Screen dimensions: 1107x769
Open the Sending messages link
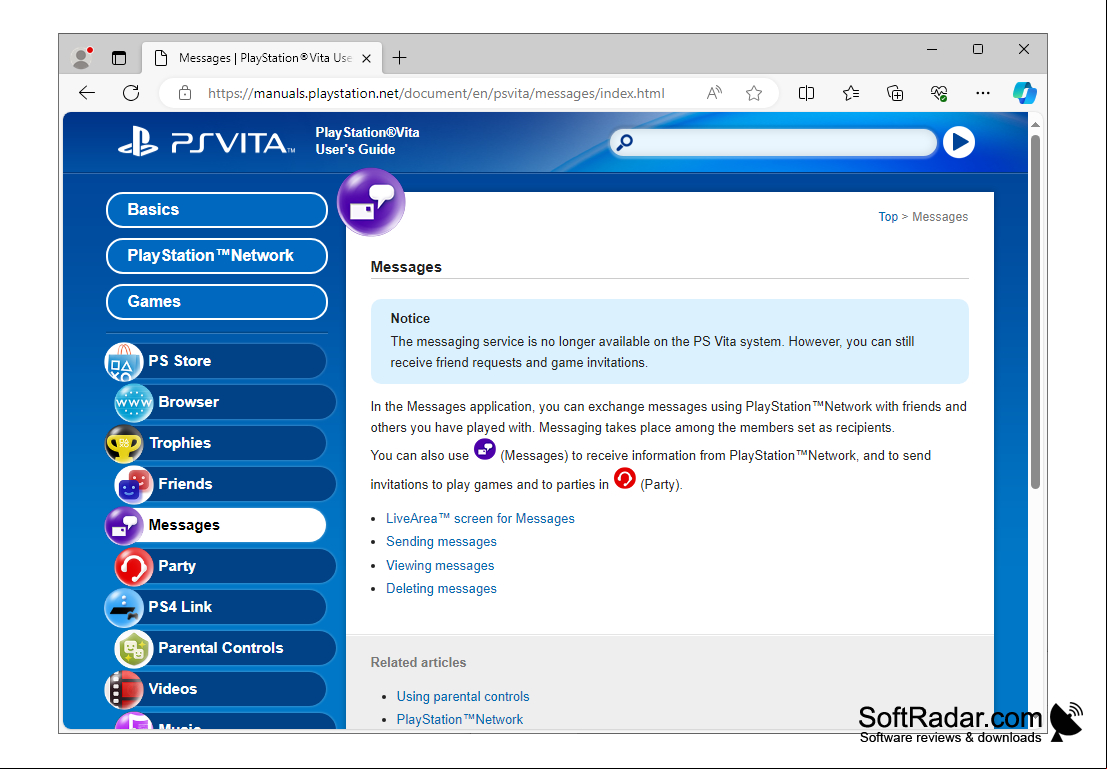(441, 542)
